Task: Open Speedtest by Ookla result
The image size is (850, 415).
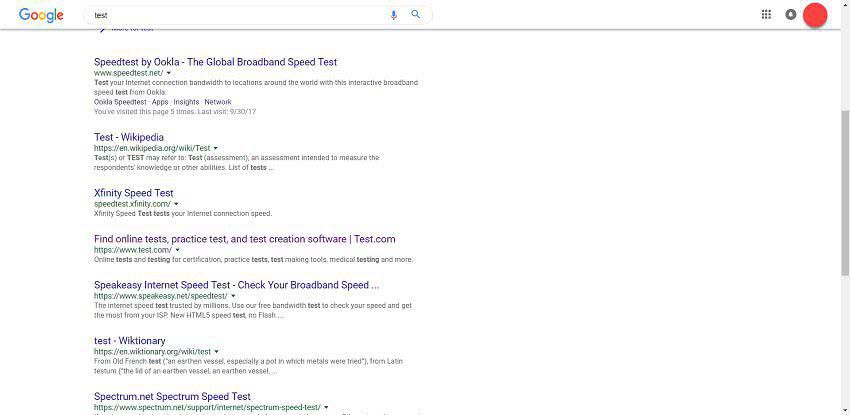Action: (215, 62)
